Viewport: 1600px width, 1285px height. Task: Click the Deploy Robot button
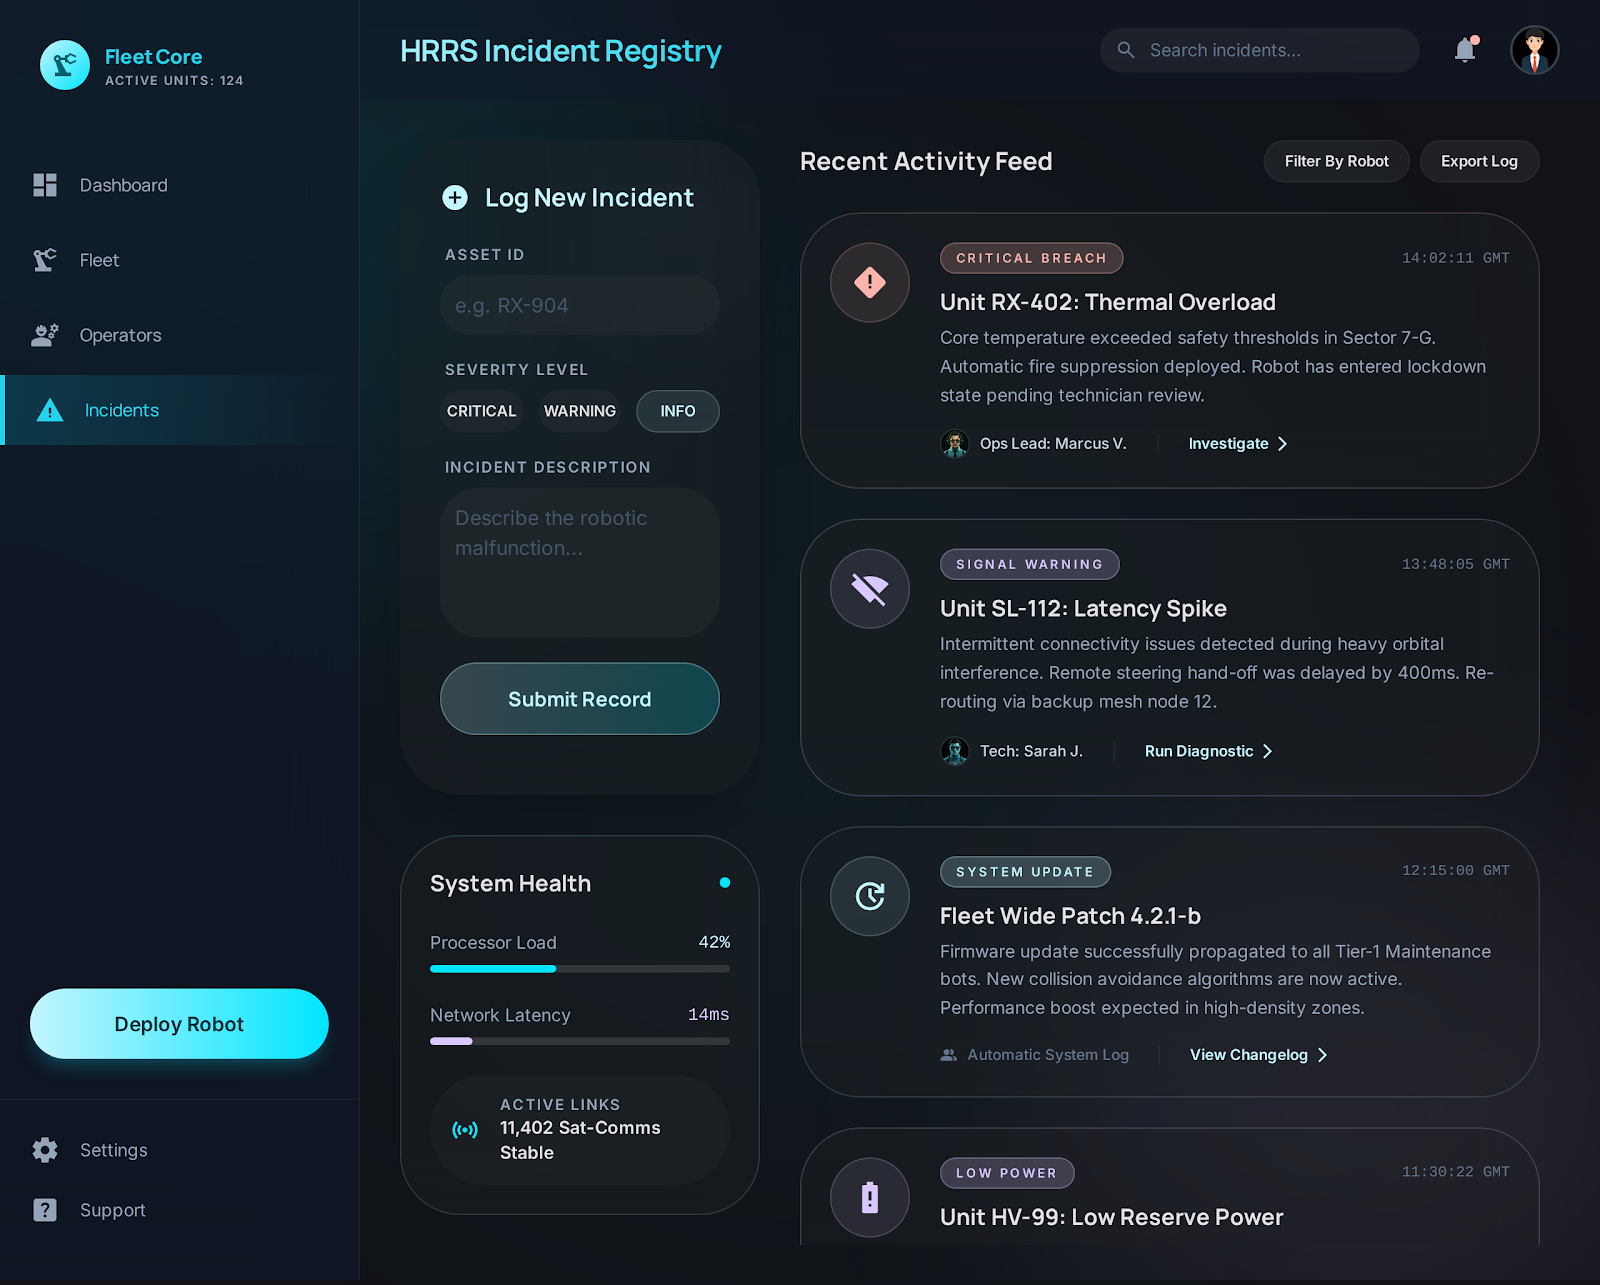pos(178,1024)
